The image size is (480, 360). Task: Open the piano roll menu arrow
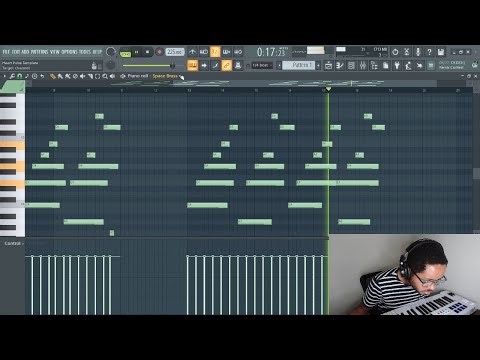coord(5,76)
